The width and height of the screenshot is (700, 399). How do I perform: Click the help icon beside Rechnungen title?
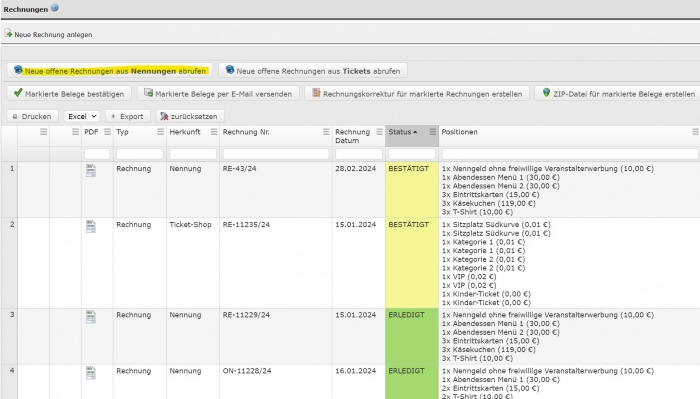pos(54,8)
